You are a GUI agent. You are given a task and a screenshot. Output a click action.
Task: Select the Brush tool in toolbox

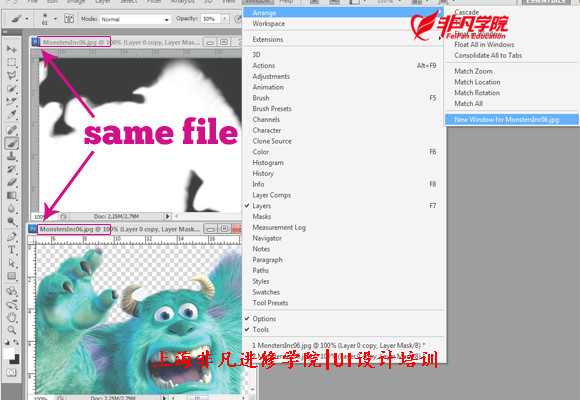tap(11, 143)
